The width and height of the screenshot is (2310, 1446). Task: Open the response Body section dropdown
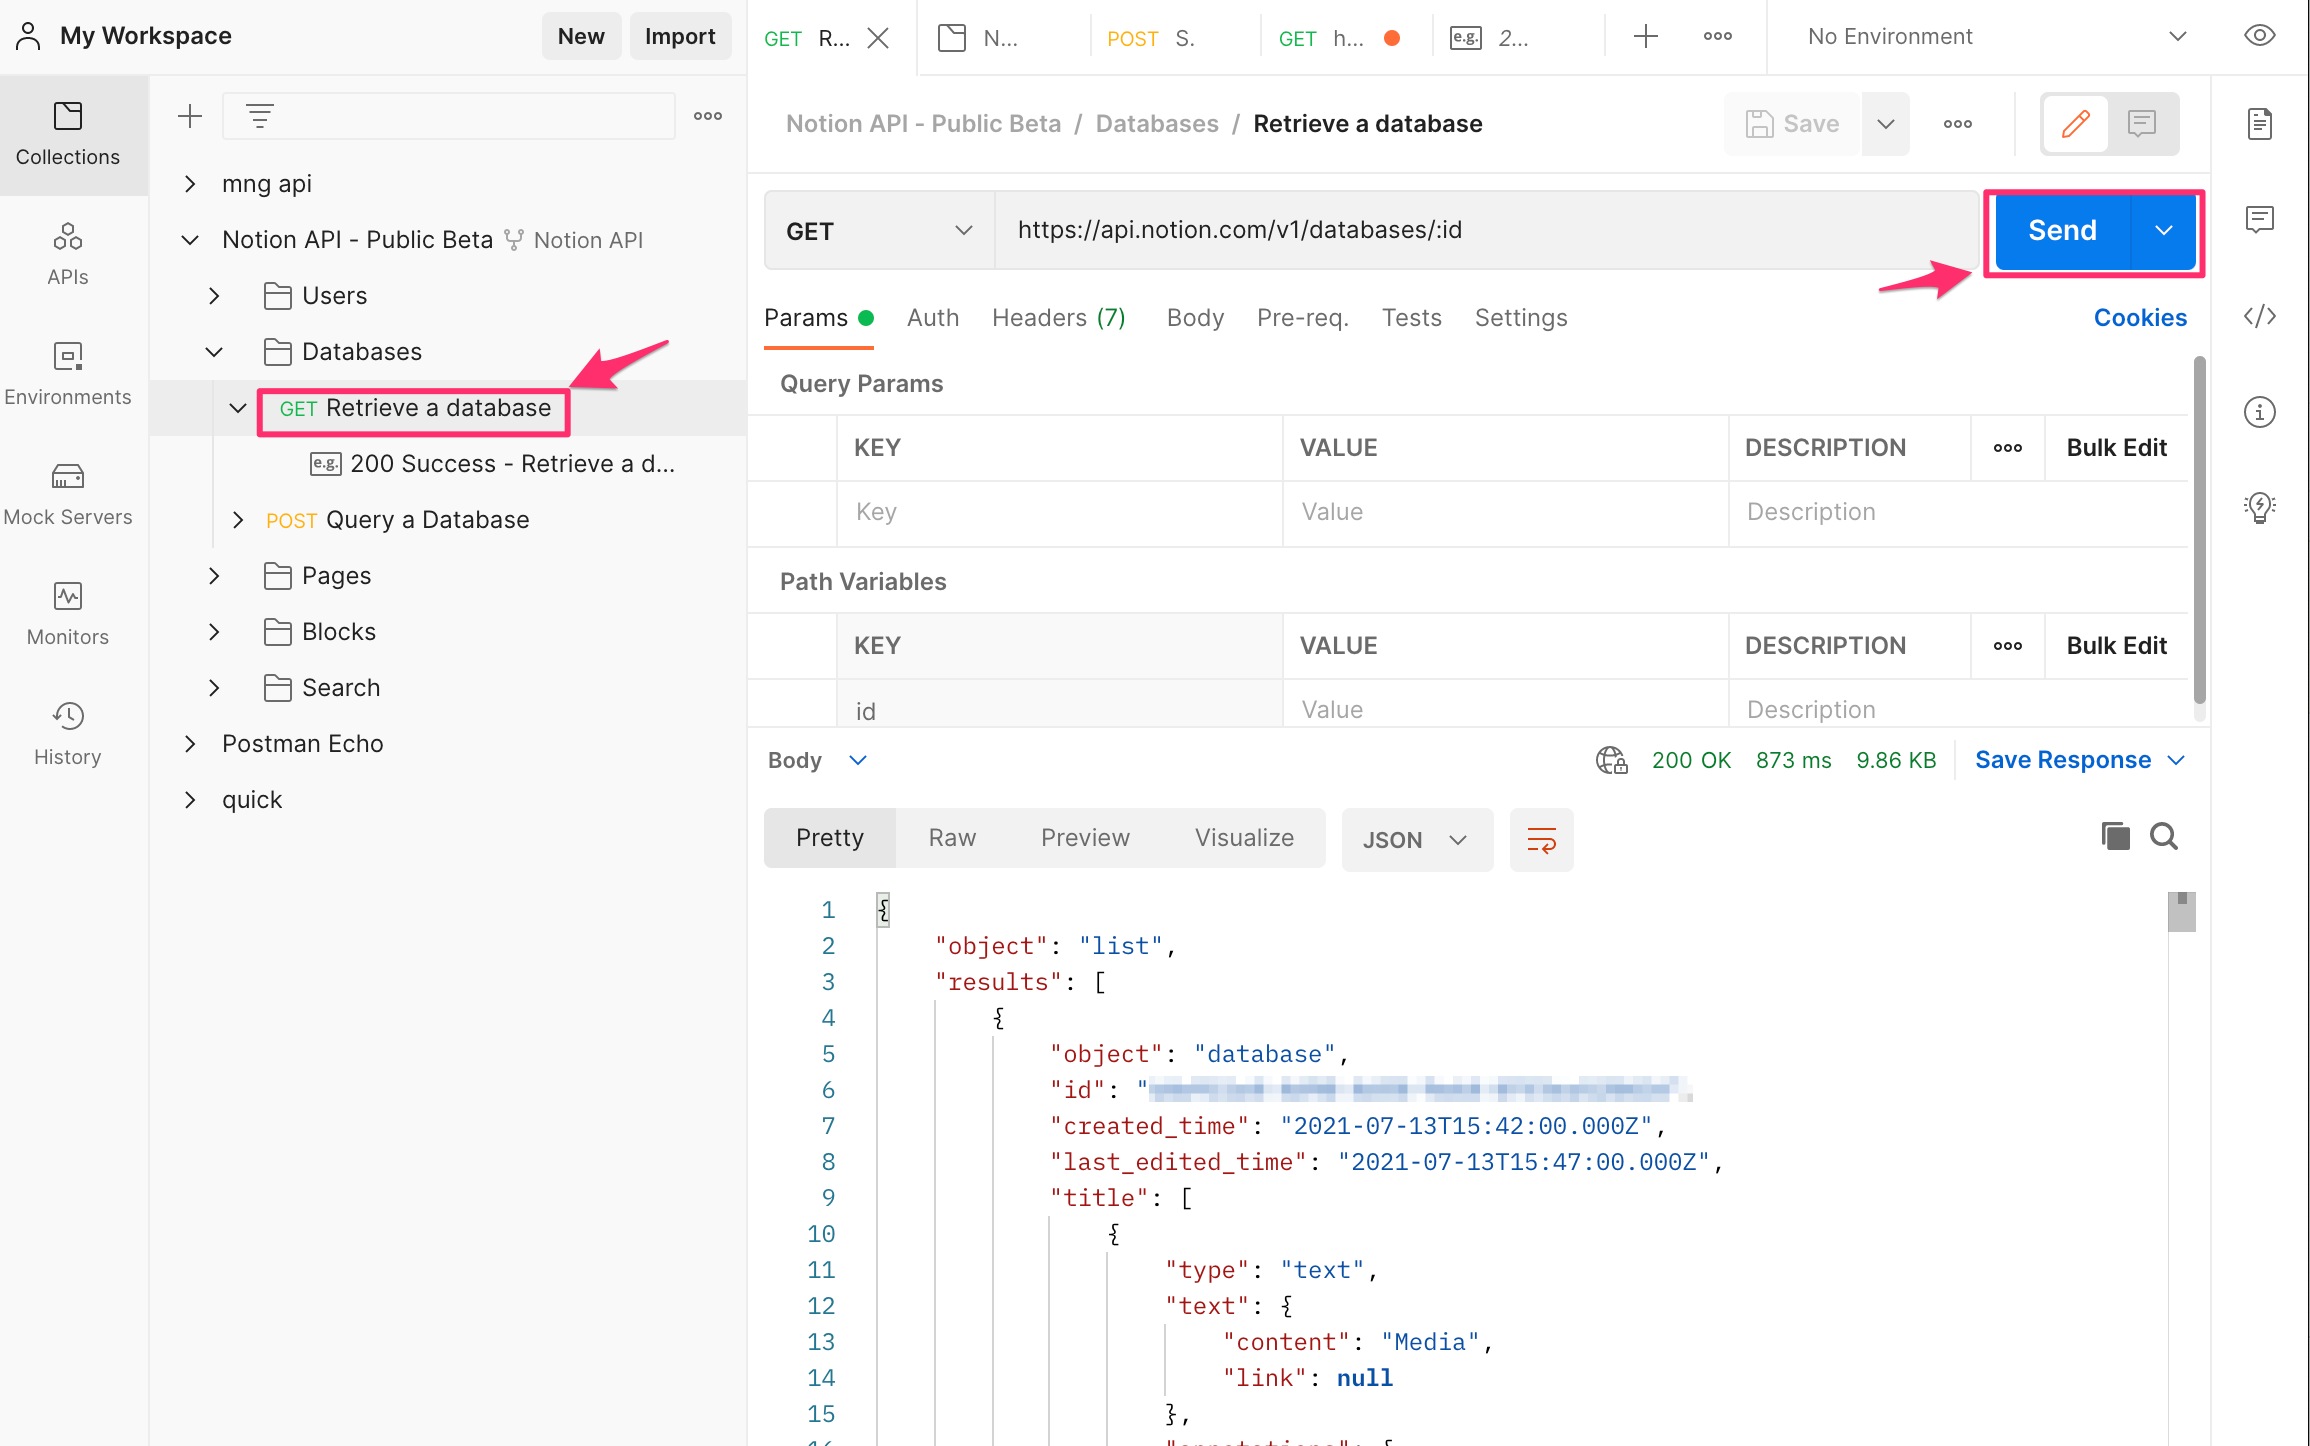[817, 760]
